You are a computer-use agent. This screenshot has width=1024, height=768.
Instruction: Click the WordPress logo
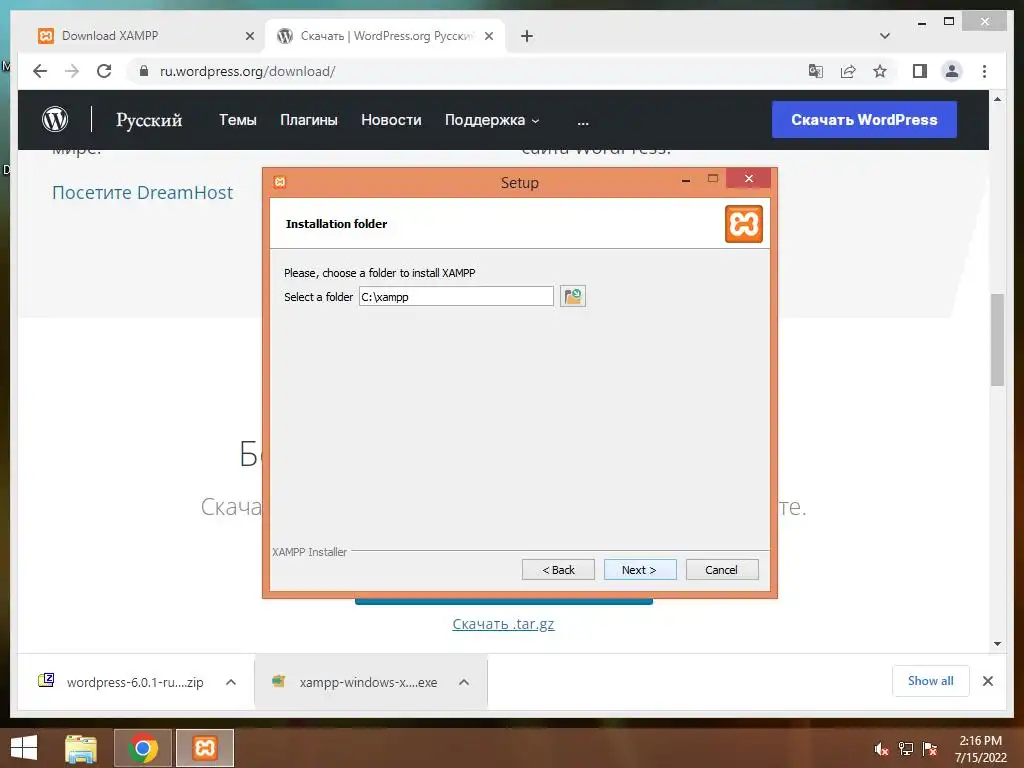[55, 120]
